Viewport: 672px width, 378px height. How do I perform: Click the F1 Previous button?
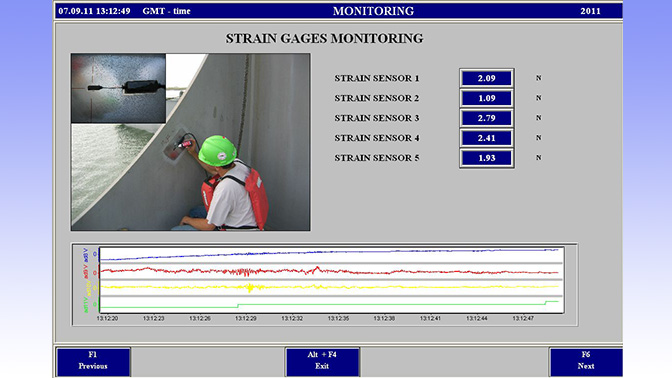tap(93, 362)
